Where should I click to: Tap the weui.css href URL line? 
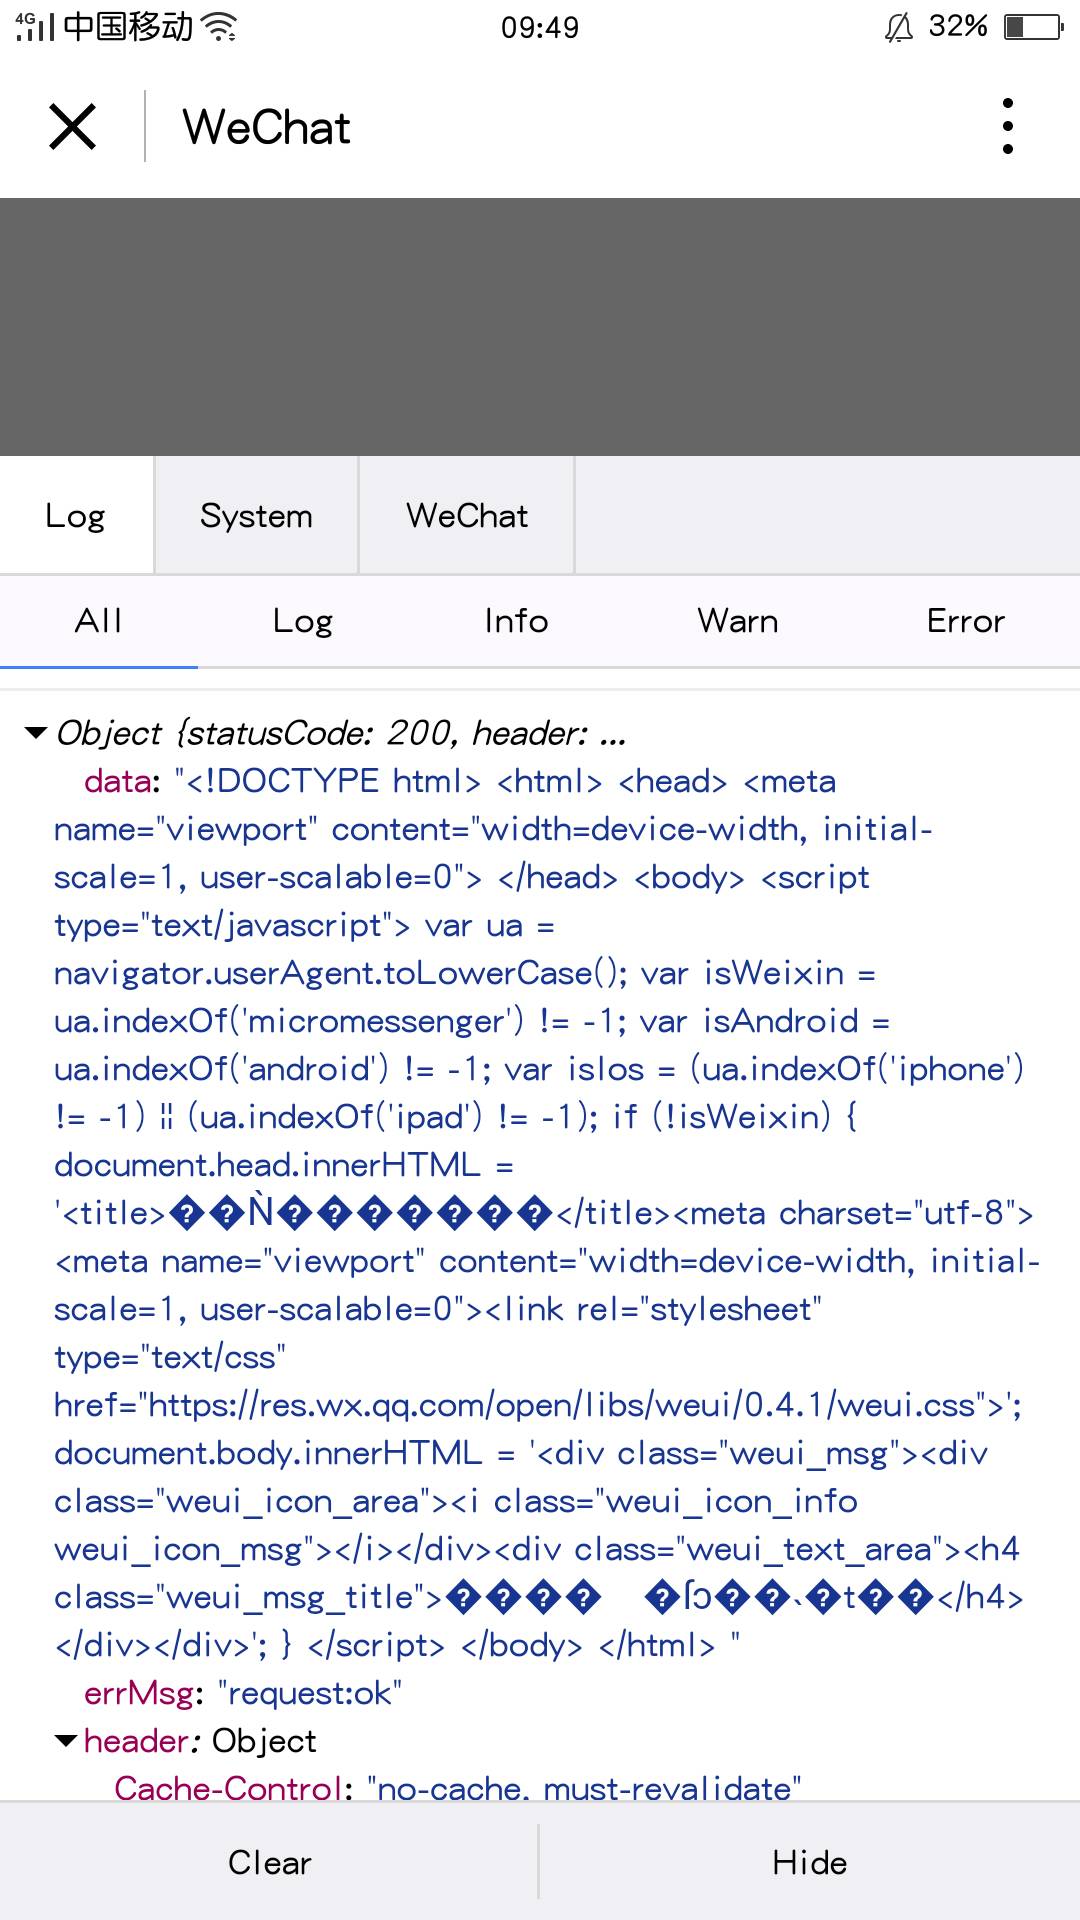[538, 1405]
